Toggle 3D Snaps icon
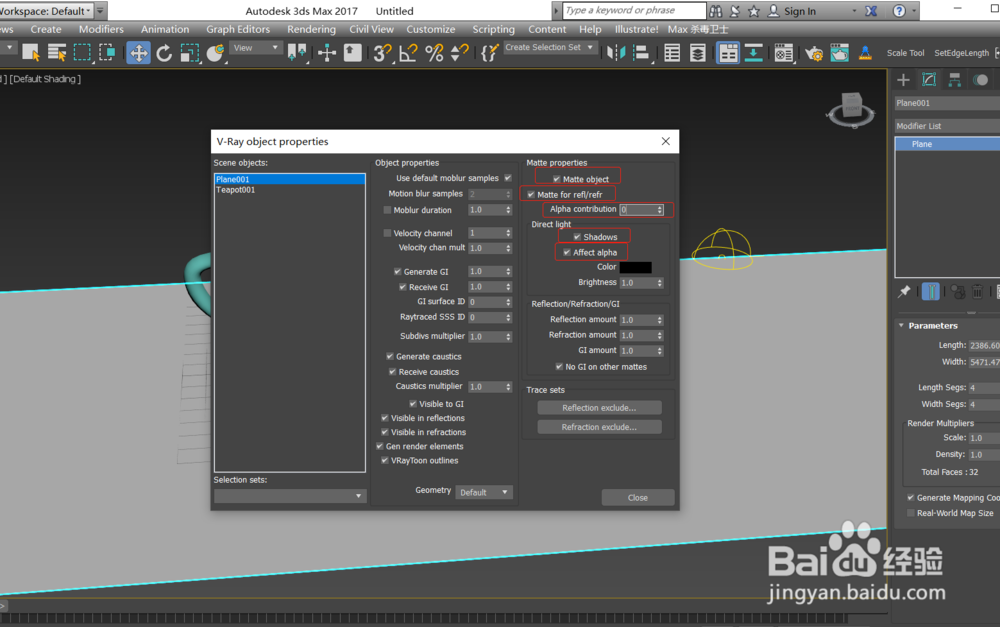This screenshot has height=627, width=1000. tap(382, 52)
